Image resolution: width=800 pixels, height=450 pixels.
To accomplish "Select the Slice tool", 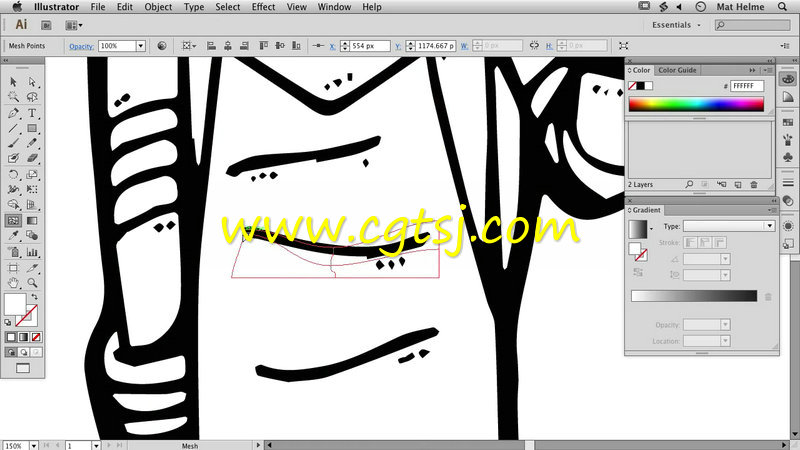I will point(32,268).
